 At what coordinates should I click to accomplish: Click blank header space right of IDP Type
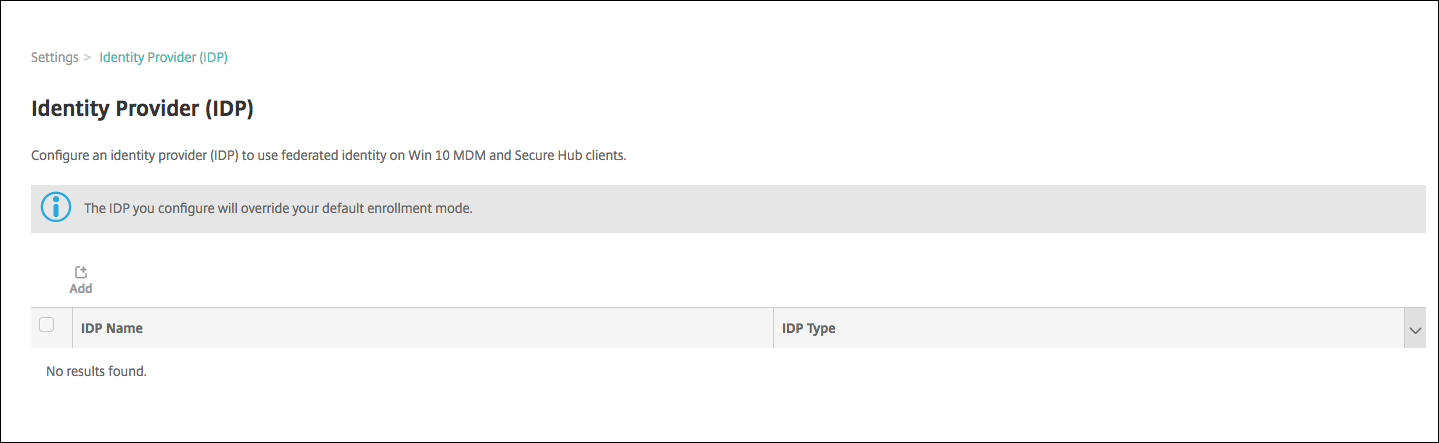click(x=1100, y=328)
